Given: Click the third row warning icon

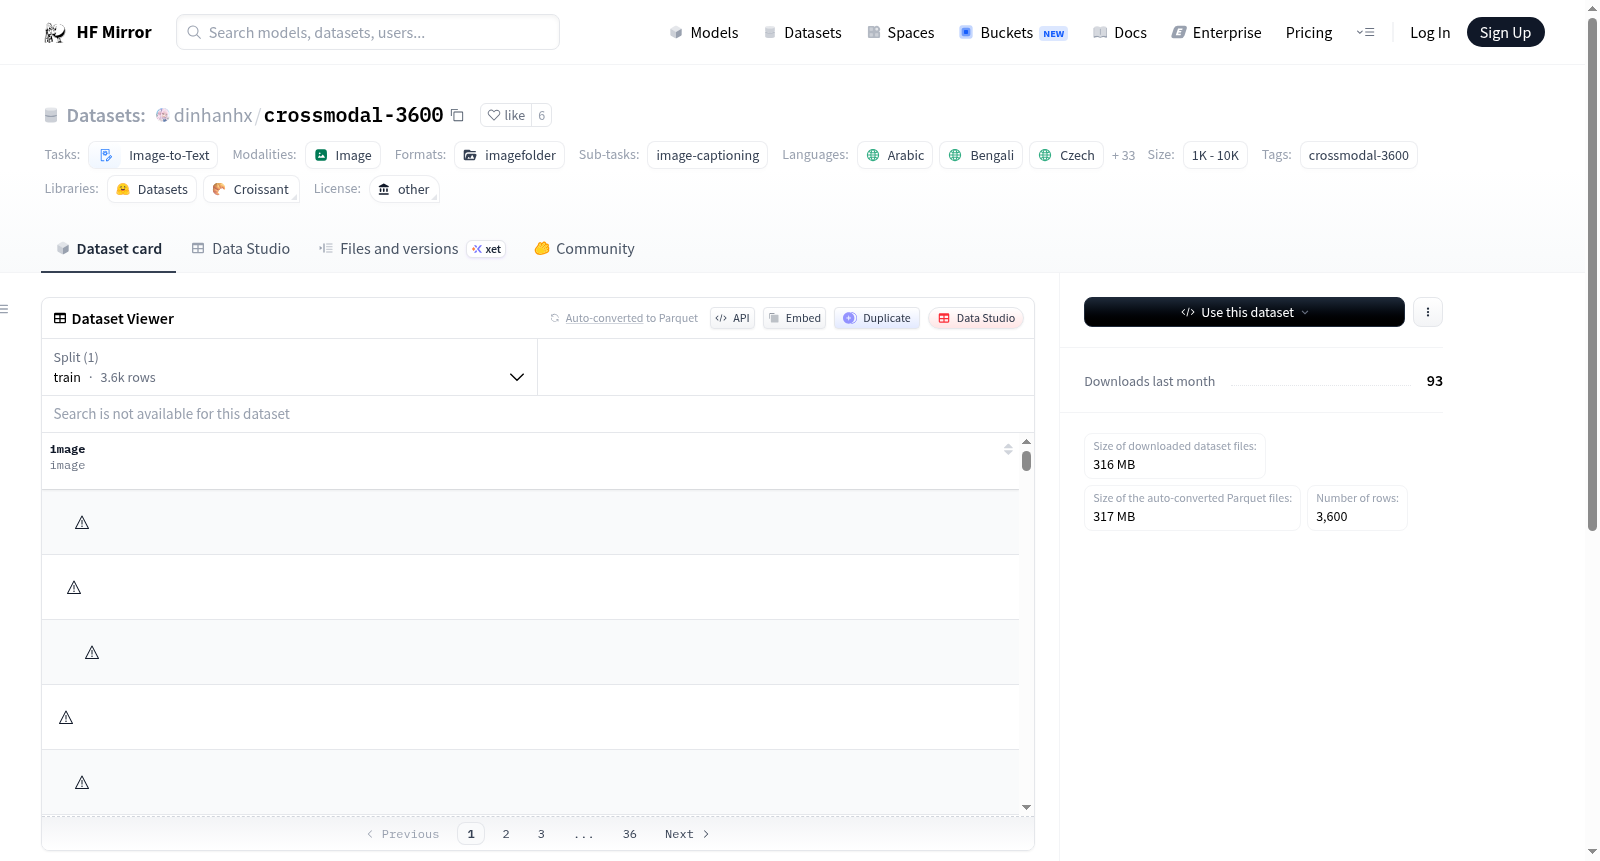Looking at the screenshot, I should tap(92, 652).
